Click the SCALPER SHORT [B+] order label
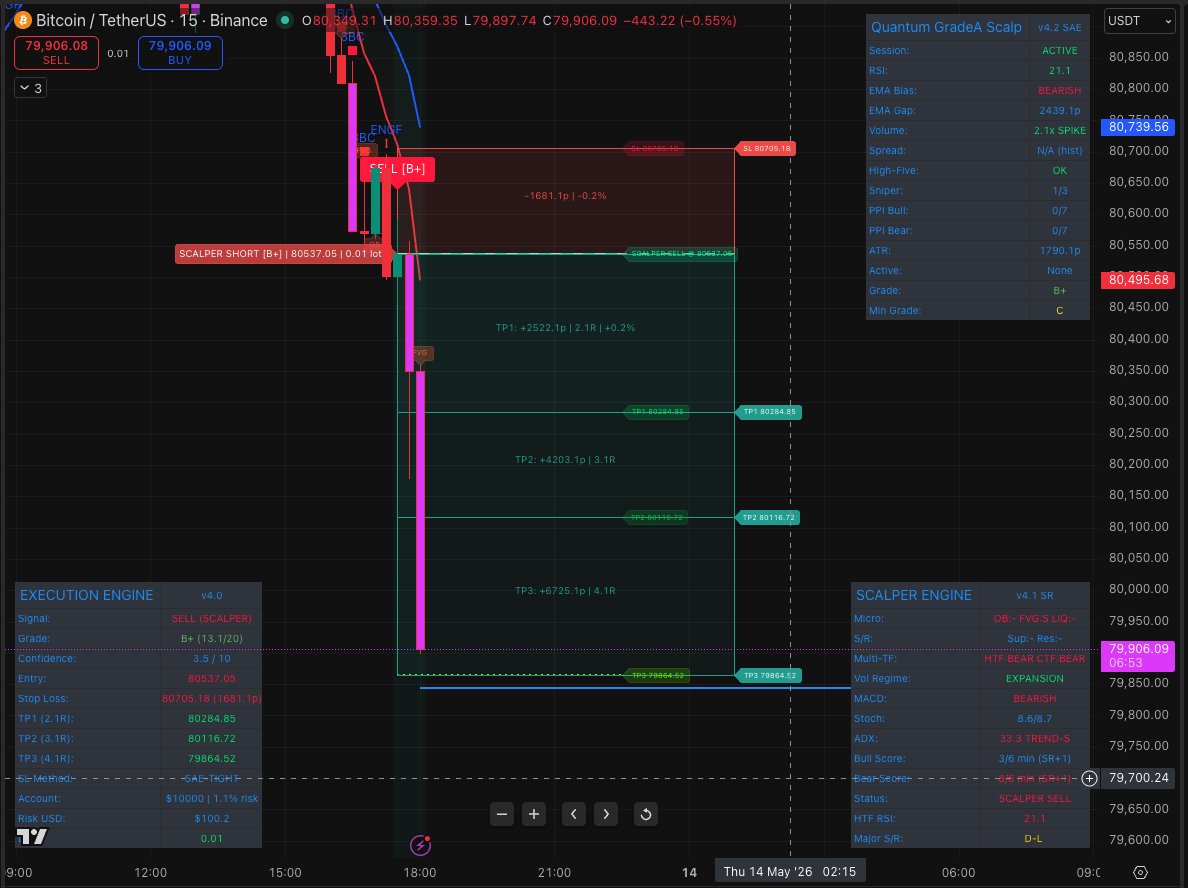This screenshot has width=1188, height=888. 280,254
